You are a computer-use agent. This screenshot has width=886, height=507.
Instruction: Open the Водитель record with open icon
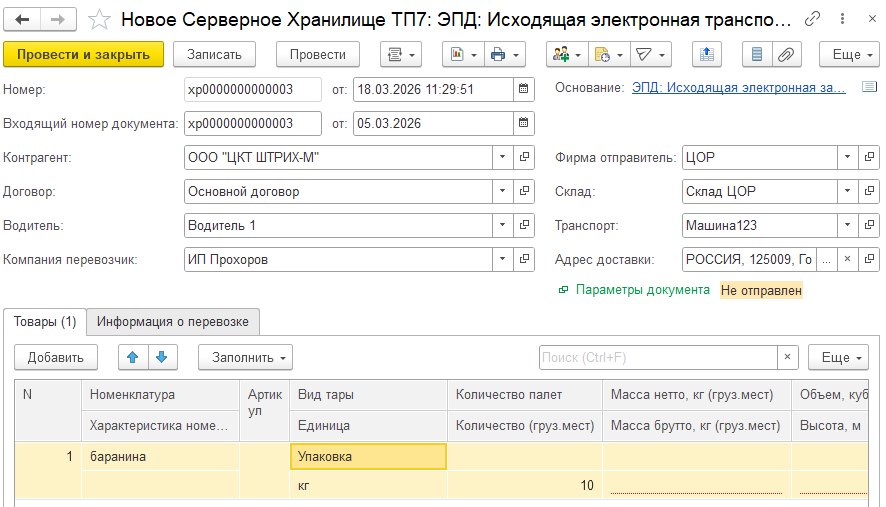tap(524, 225)
